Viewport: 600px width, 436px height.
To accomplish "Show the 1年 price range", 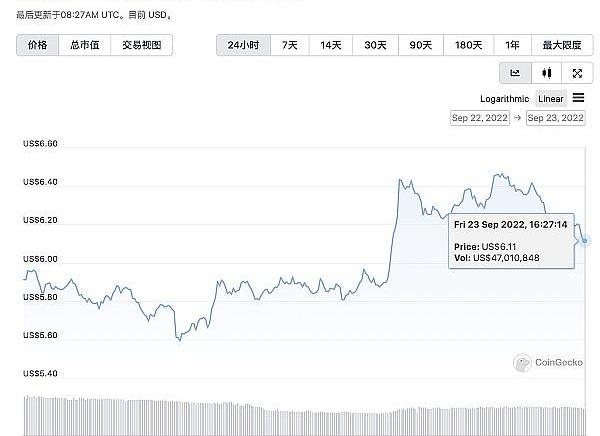I will [x=512, y=45].
